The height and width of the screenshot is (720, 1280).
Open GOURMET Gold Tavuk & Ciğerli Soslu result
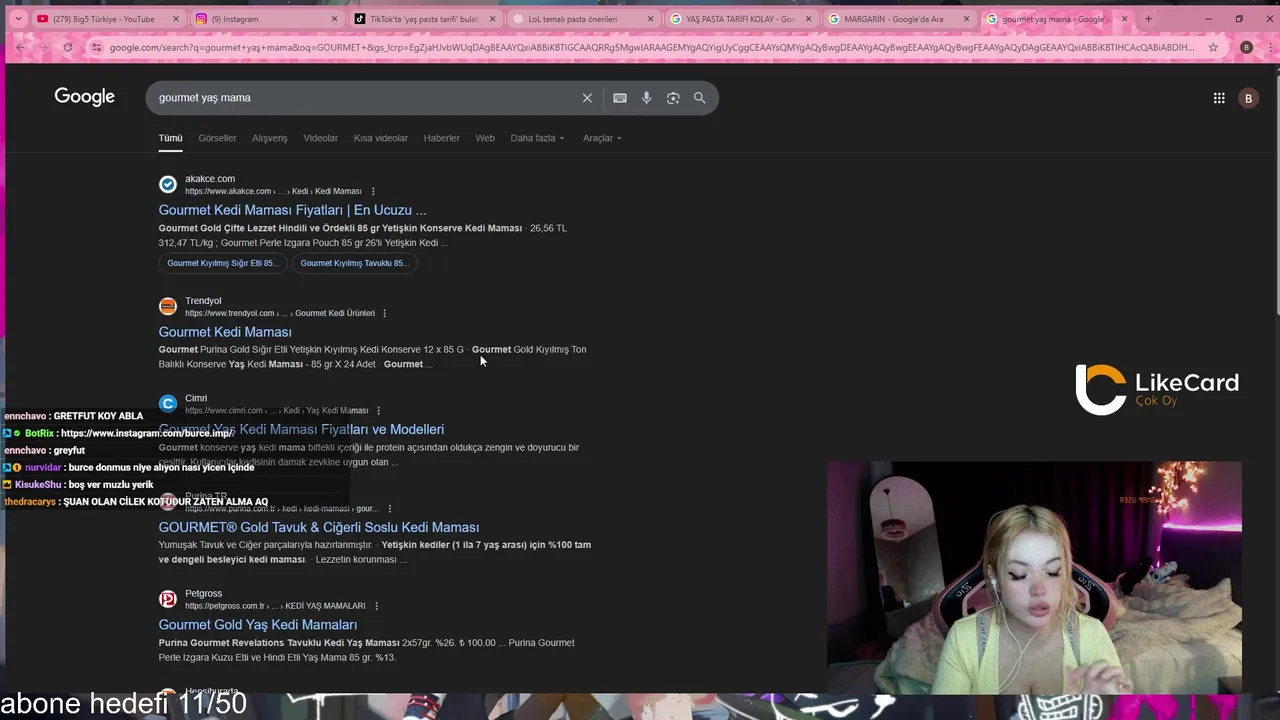[319, 527]
